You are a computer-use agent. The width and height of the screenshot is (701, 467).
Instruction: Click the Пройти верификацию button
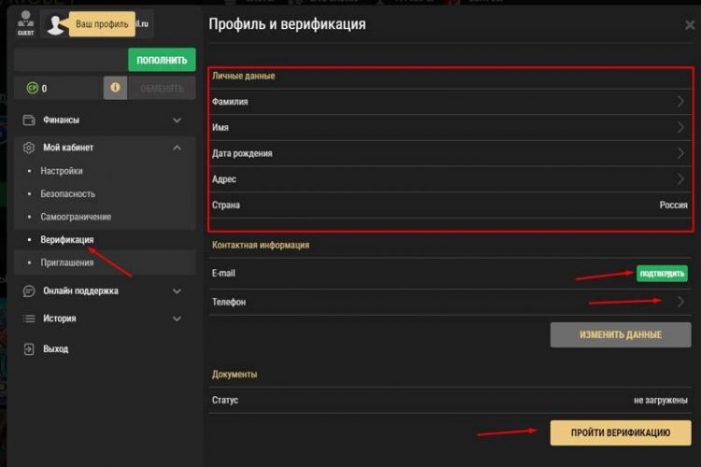621,433
